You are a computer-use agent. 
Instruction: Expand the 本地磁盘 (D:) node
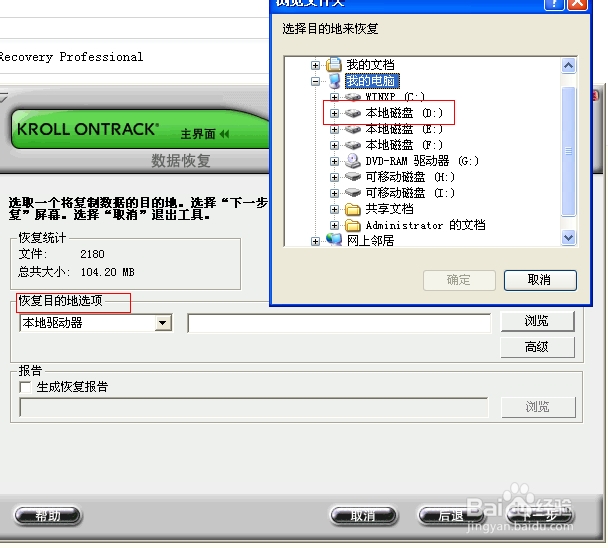point(334,113)
